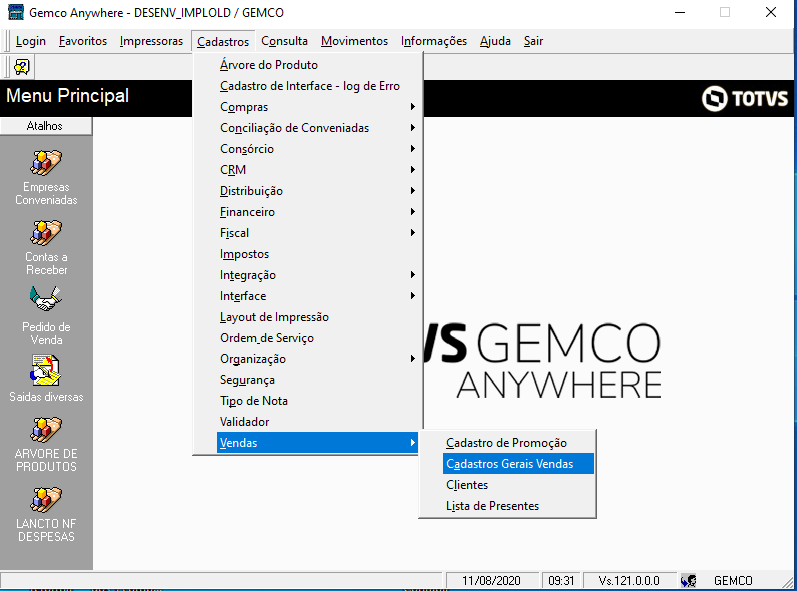Click the time 09:31 in status bar
This screenshot has width=797, height=591.
[x=561, y=580]
